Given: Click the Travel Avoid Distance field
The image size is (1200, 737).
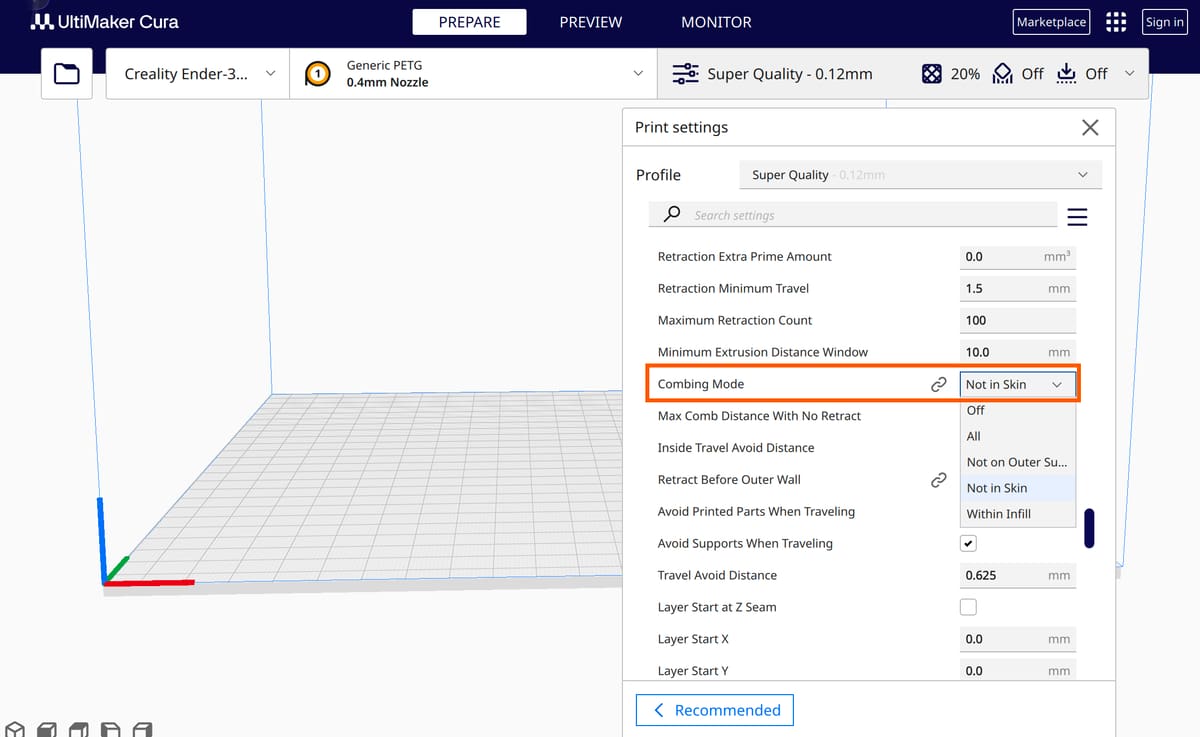Looking at the screenshot, I should coord(1018,576).
